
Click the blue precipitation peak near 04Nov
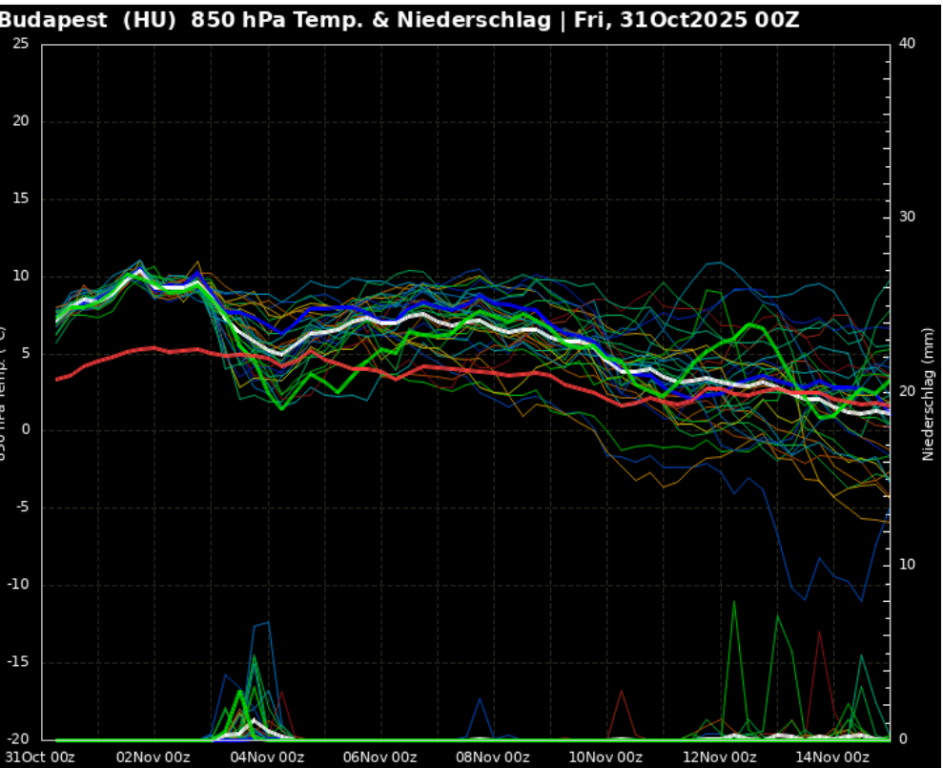[x=267, y=622]
